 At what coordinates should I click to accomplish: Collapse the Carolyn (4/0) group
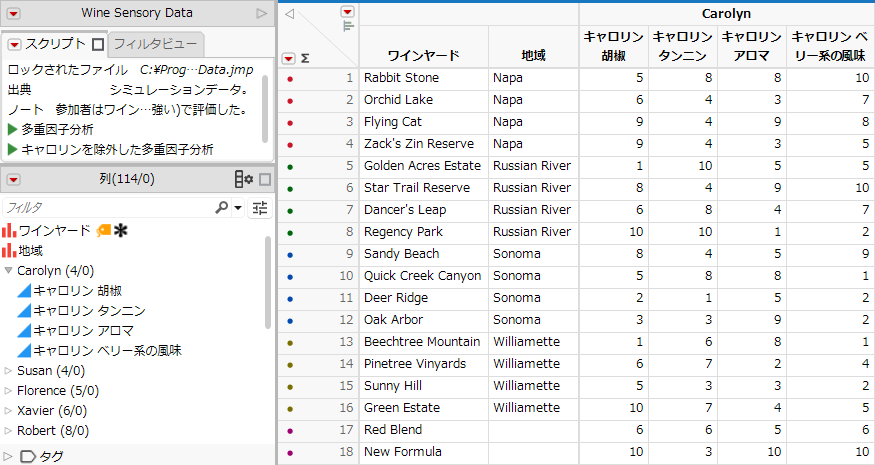(x=8, y=271)
